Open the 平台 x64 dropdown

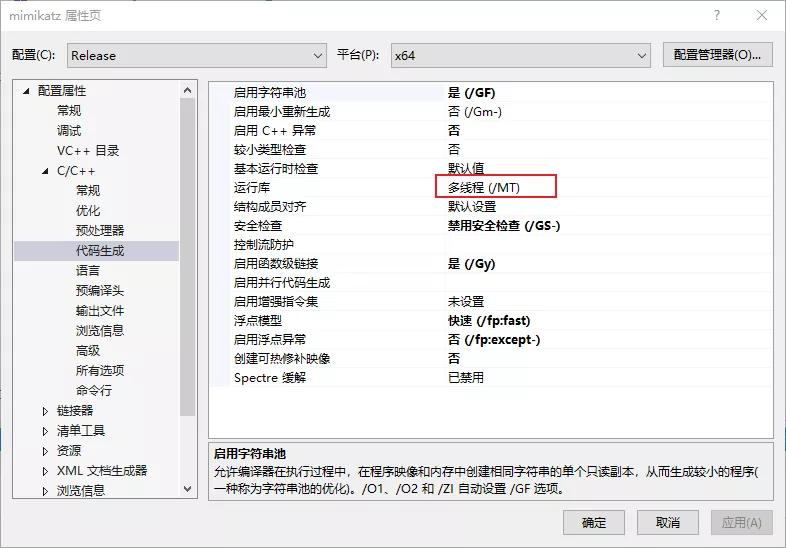(x=521, y=55)
